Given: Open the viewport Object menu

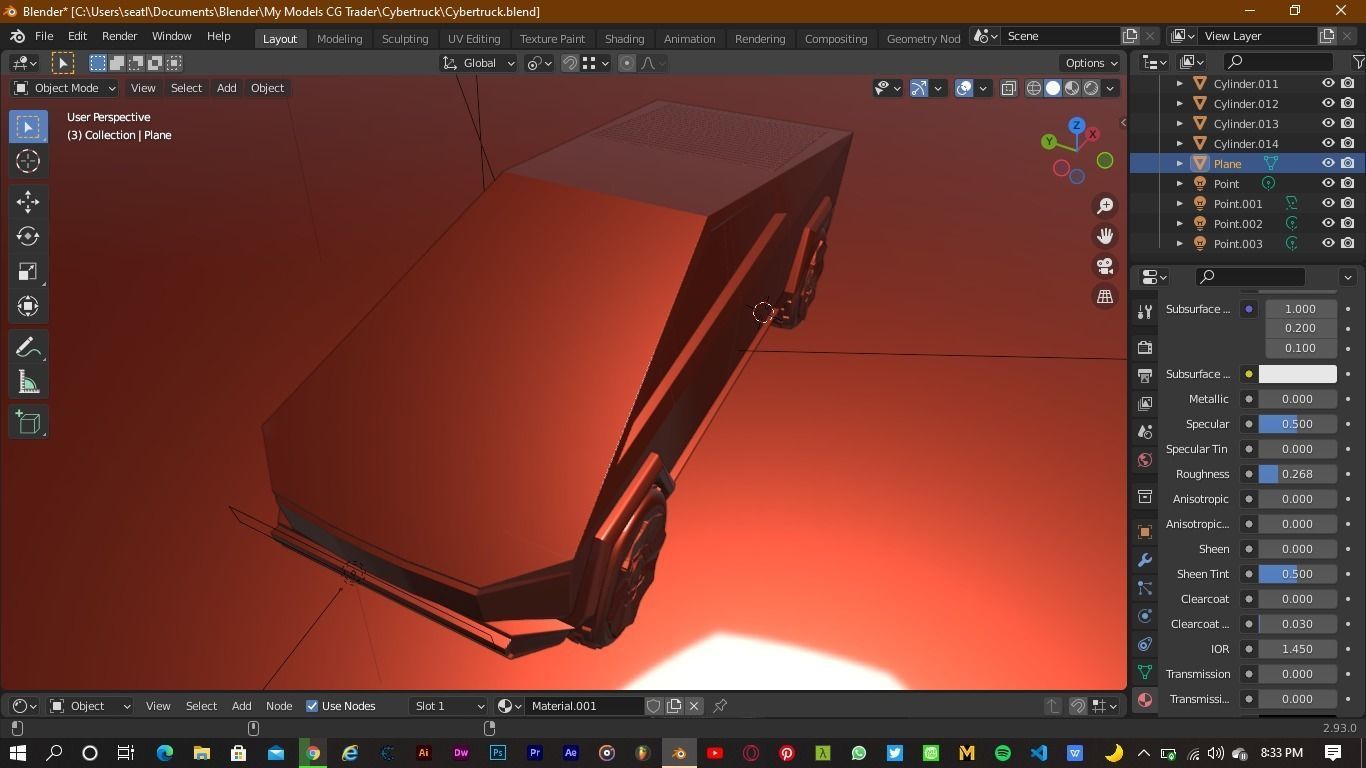Looking at the screenshot, I should (267, 88).
